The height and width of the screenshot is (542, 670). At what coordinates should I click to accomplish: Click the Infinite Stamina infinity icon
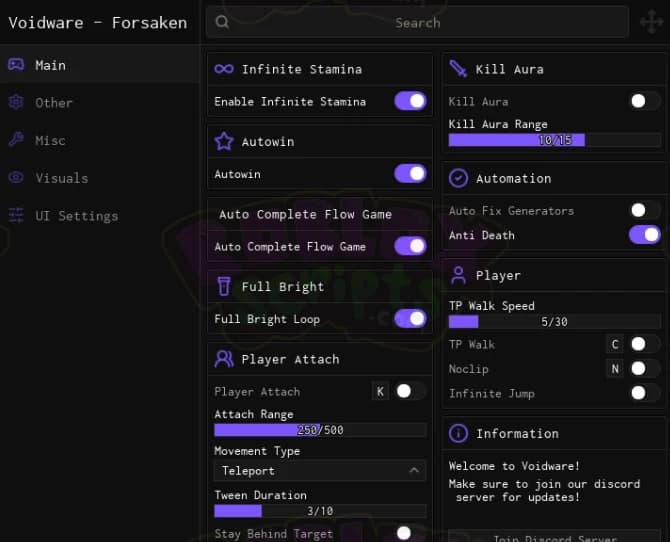pyautogui.click(x=224, y=69)
